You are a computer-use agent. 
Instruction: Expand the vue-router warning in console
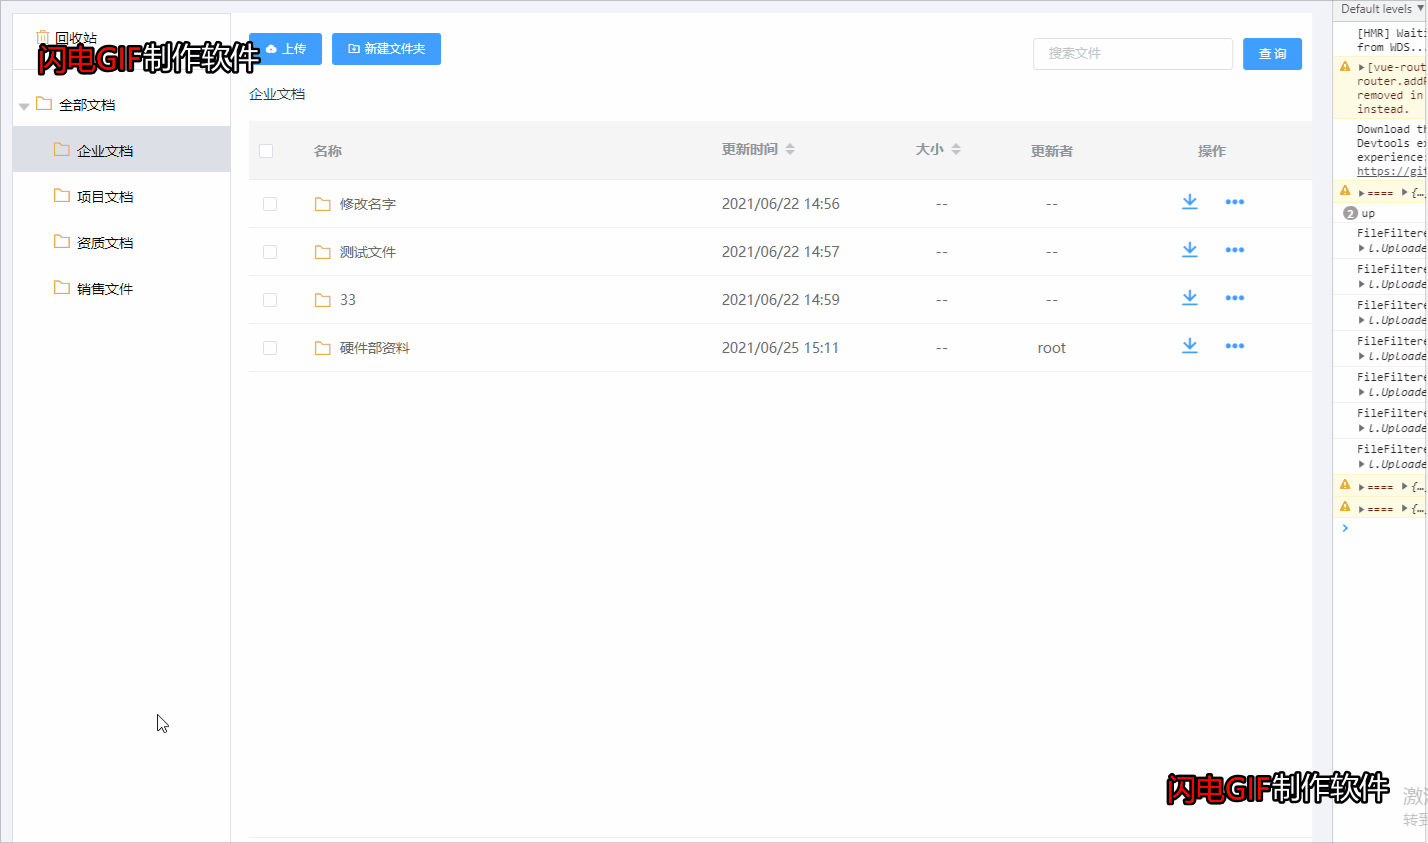(x=1361, y=67)
